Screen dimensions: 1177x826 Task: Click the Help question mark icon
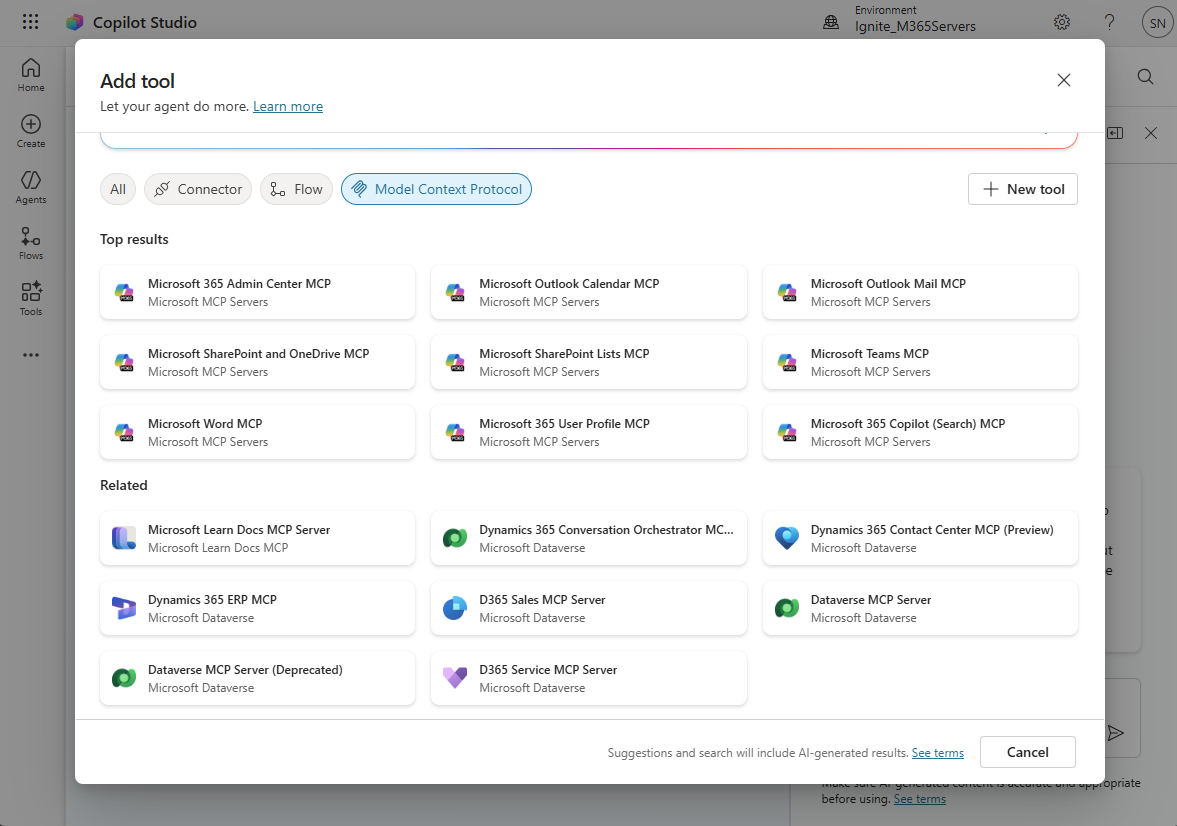[1109, 21]
